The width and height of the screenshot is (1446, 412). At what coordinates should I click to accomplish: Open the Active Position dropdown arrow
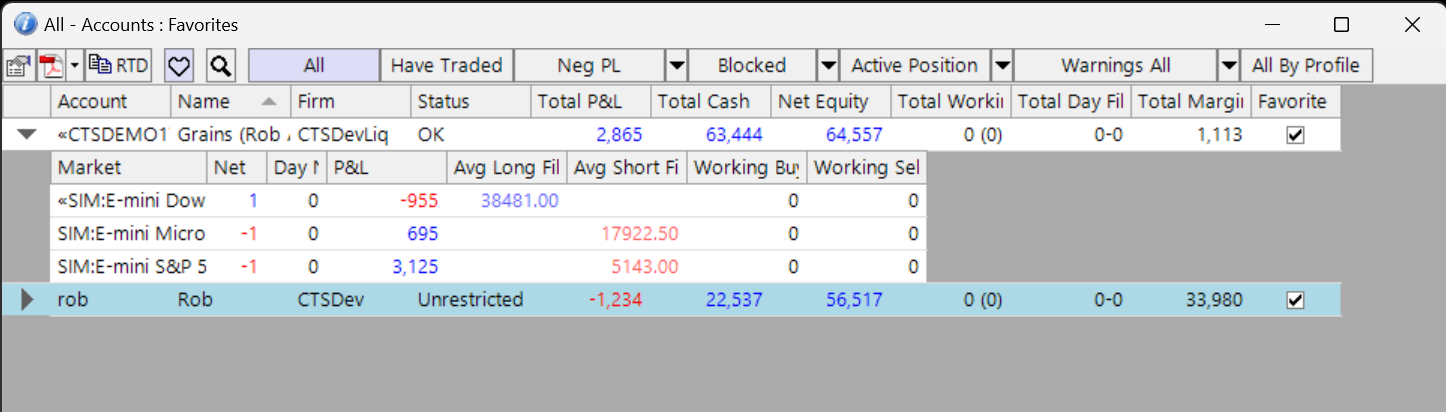pos(1002,66)
